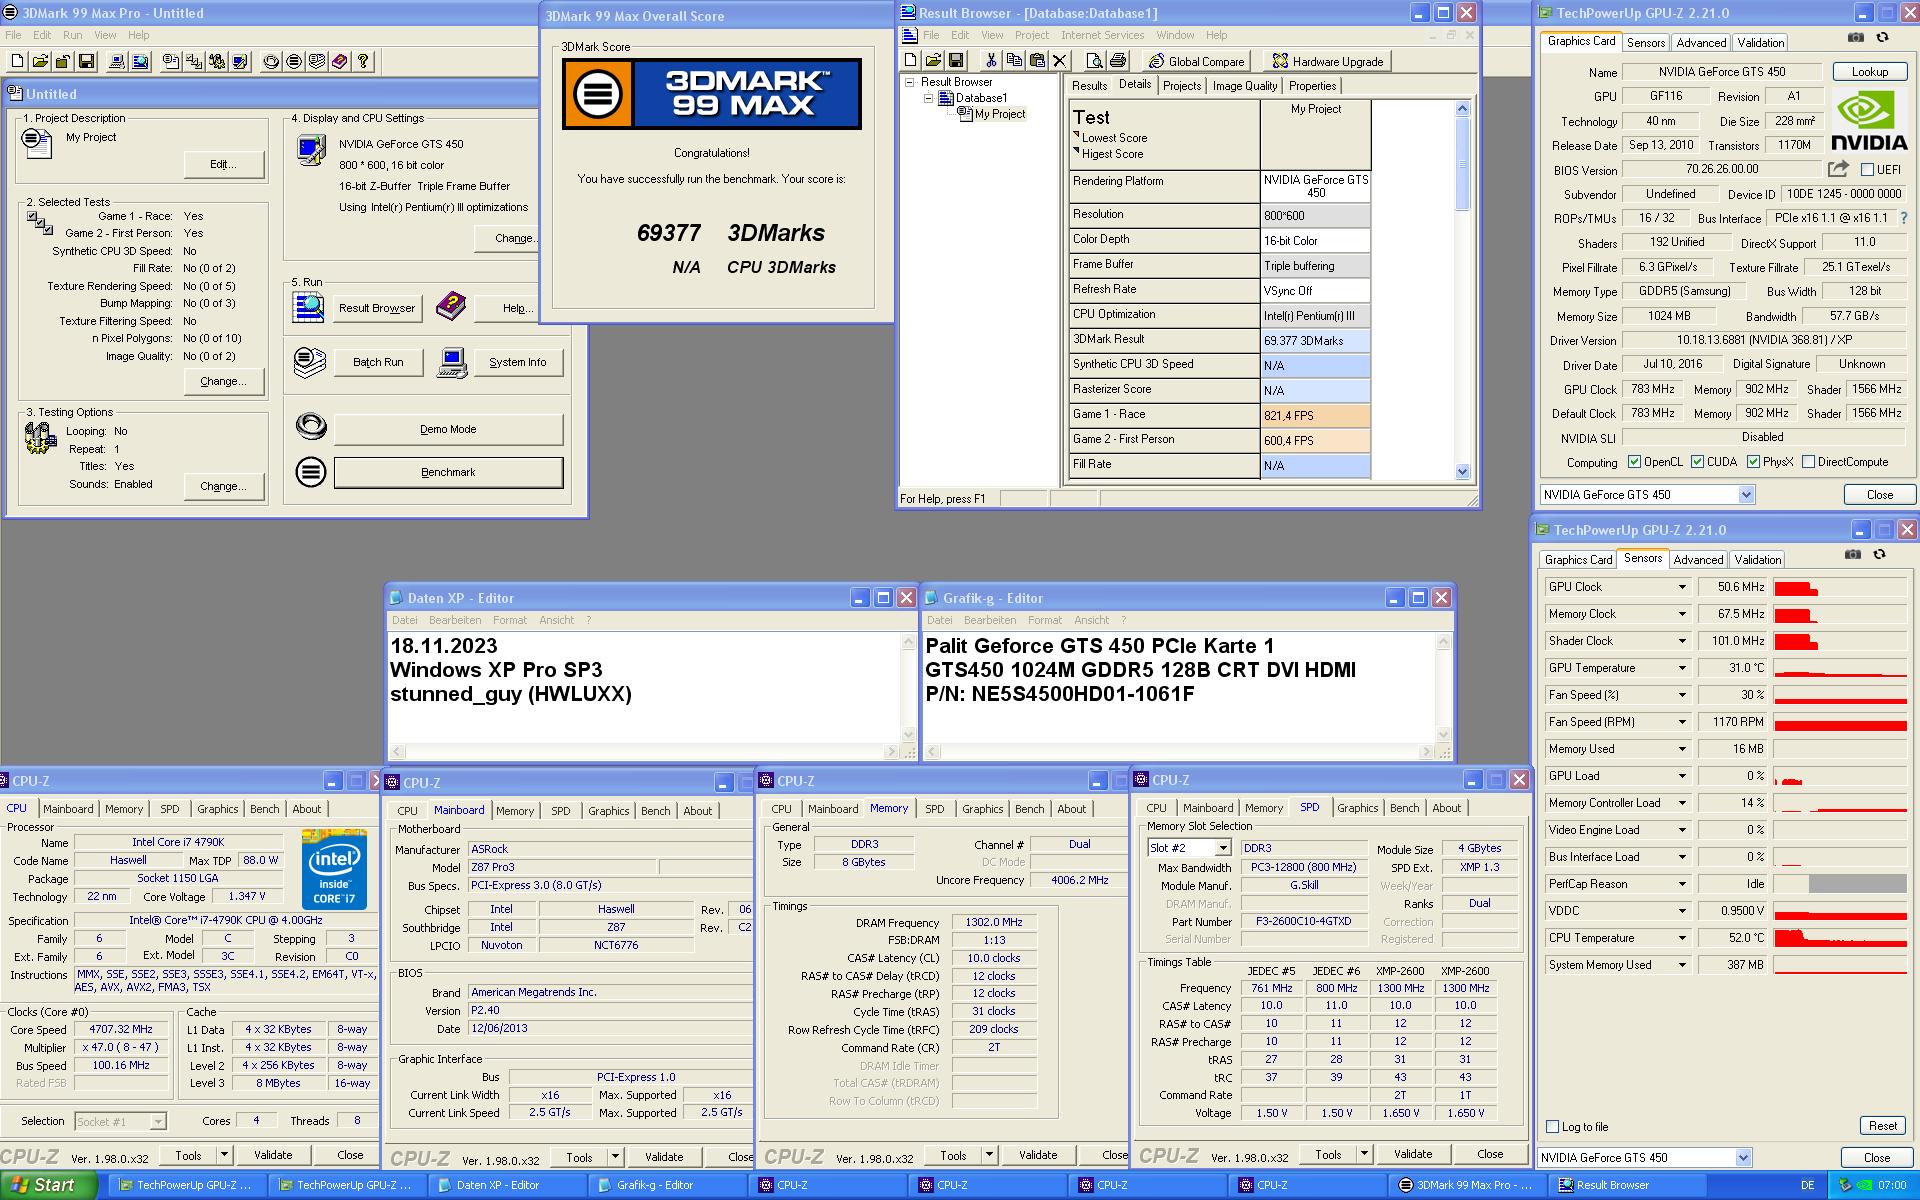Viewport: 1920px width, 1200px height.
Task: Click BIOS share/export arrow icon in GPU-Z
Action: click(1838, 169)
